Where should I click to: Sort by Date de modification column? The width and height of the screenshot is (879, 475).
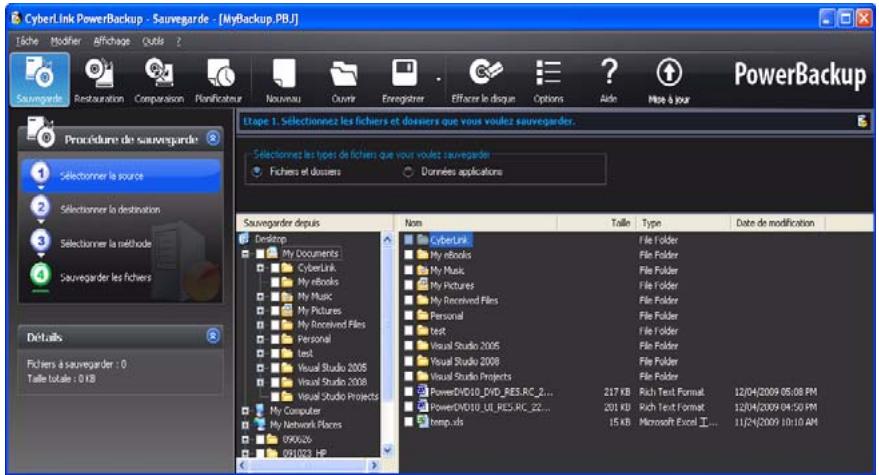(x=777, y=223)
